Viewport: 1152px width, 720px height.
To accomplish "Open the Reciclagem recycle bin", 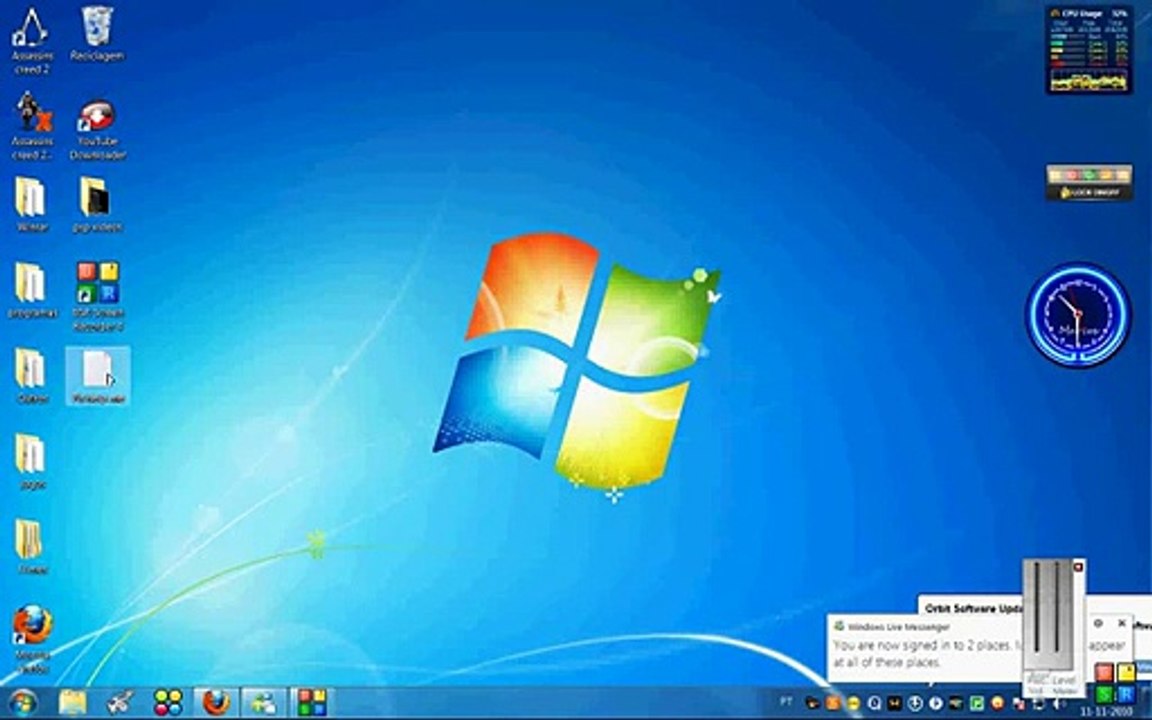I will 97,34.
